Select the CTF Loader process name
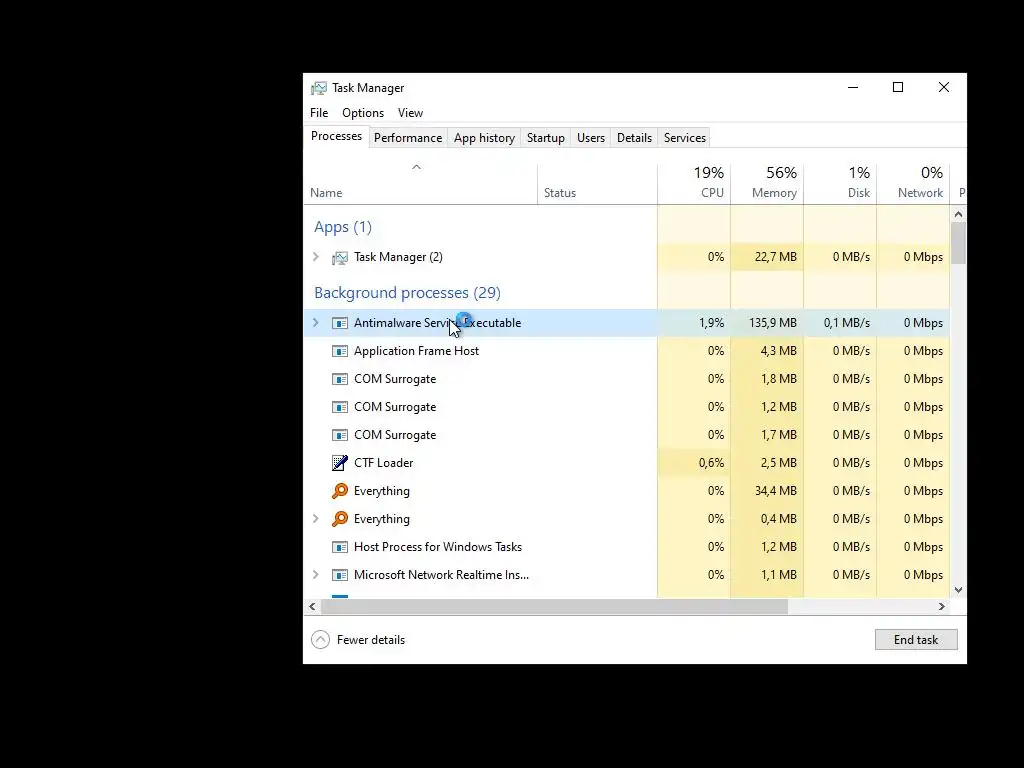The image size is (1024, 768). [383, 463]
